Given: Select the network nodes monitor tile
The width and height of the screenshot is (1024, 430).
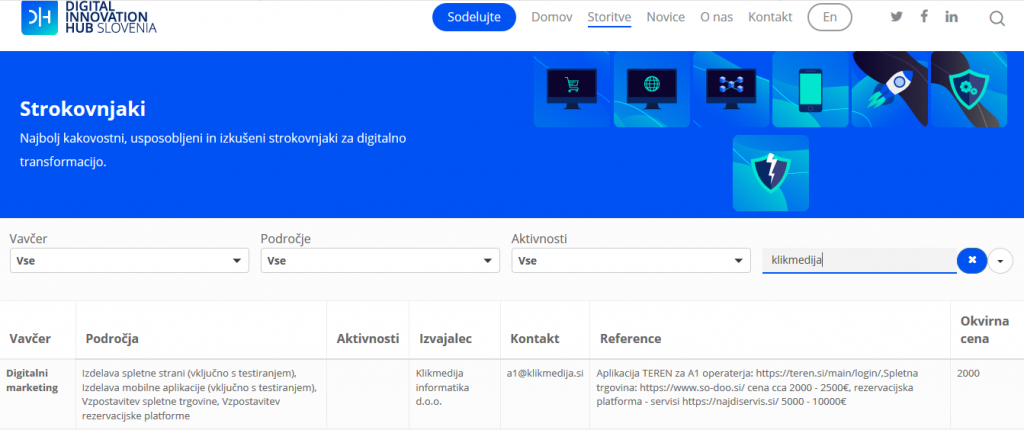Looking at the screenshot, I should pos(732,89).
